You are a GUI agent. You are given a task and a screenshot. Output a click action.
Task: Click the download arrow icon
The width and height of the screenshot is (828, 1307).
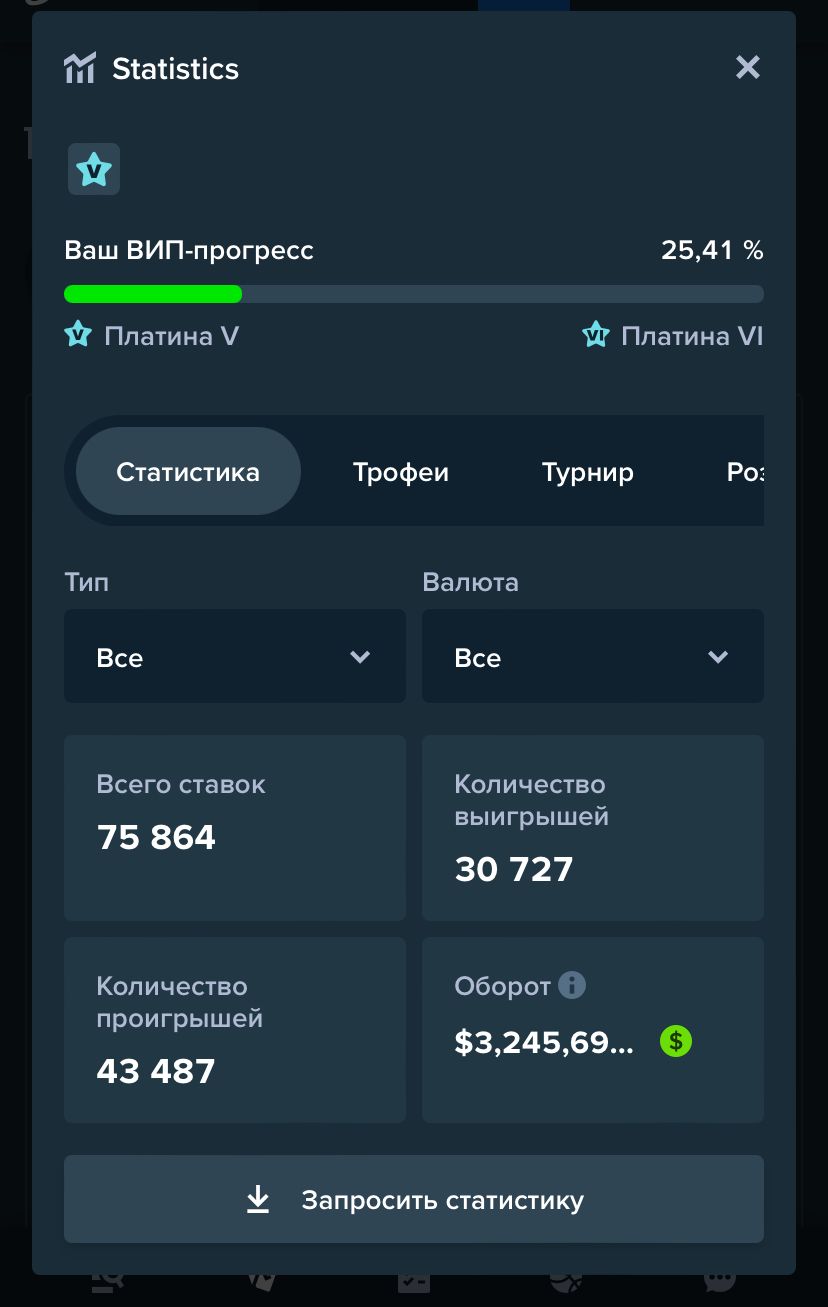click(x=258, y=1200)
